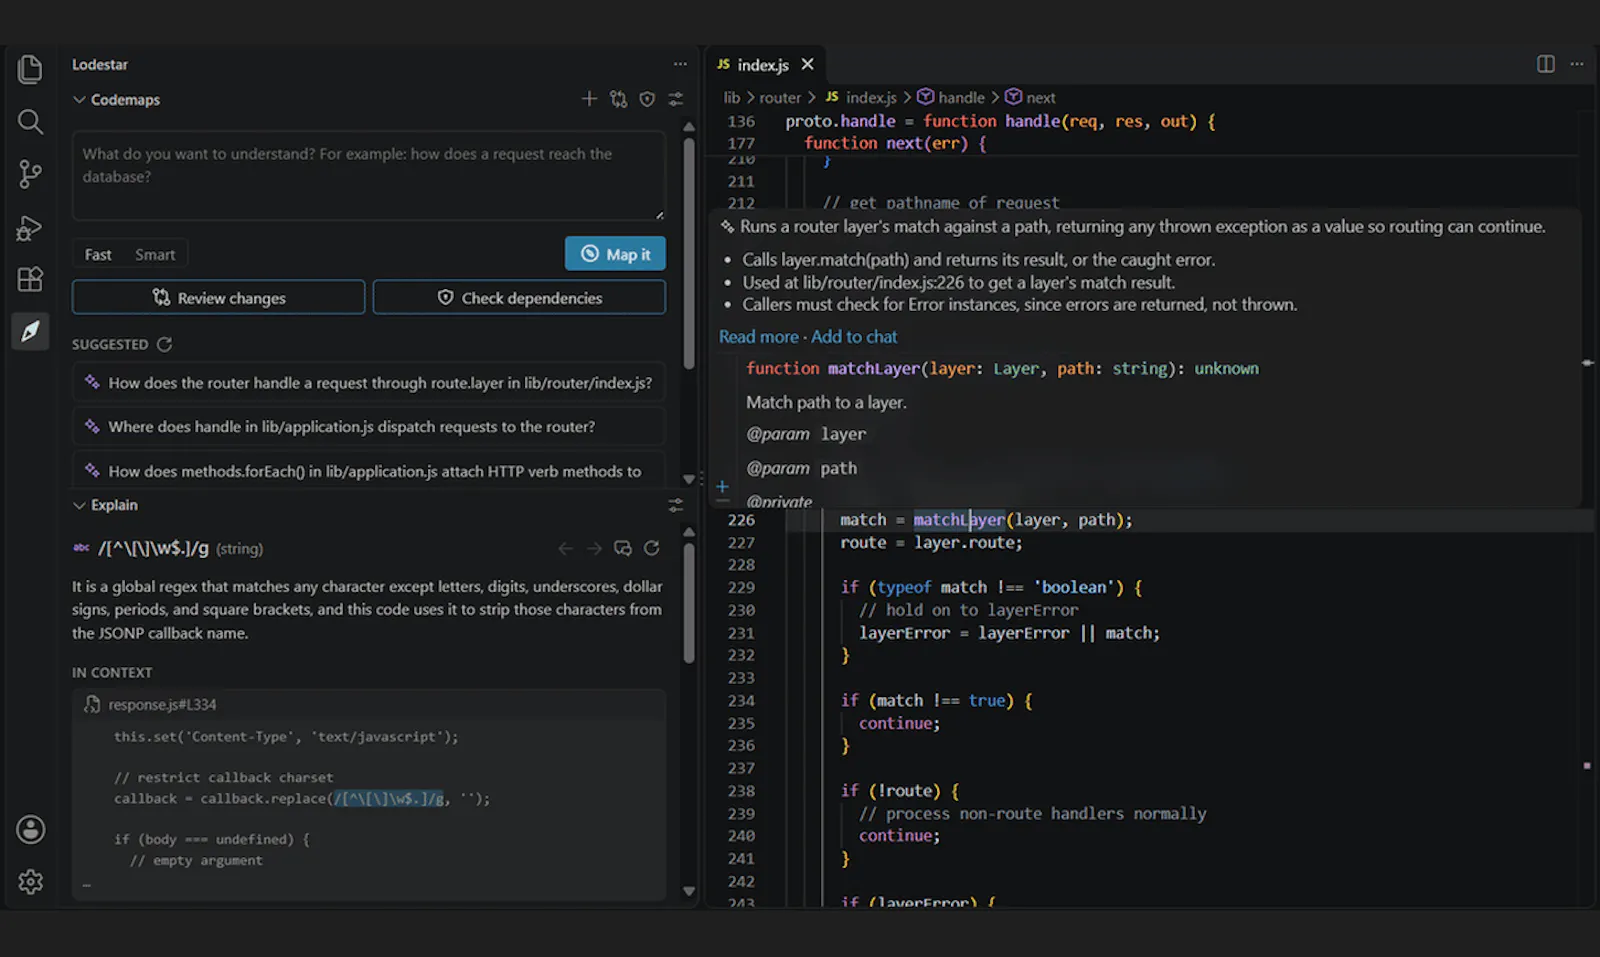Viewport: 1600px width, 957px height.
Task: Click the Map it button
Action: [615, 254]
